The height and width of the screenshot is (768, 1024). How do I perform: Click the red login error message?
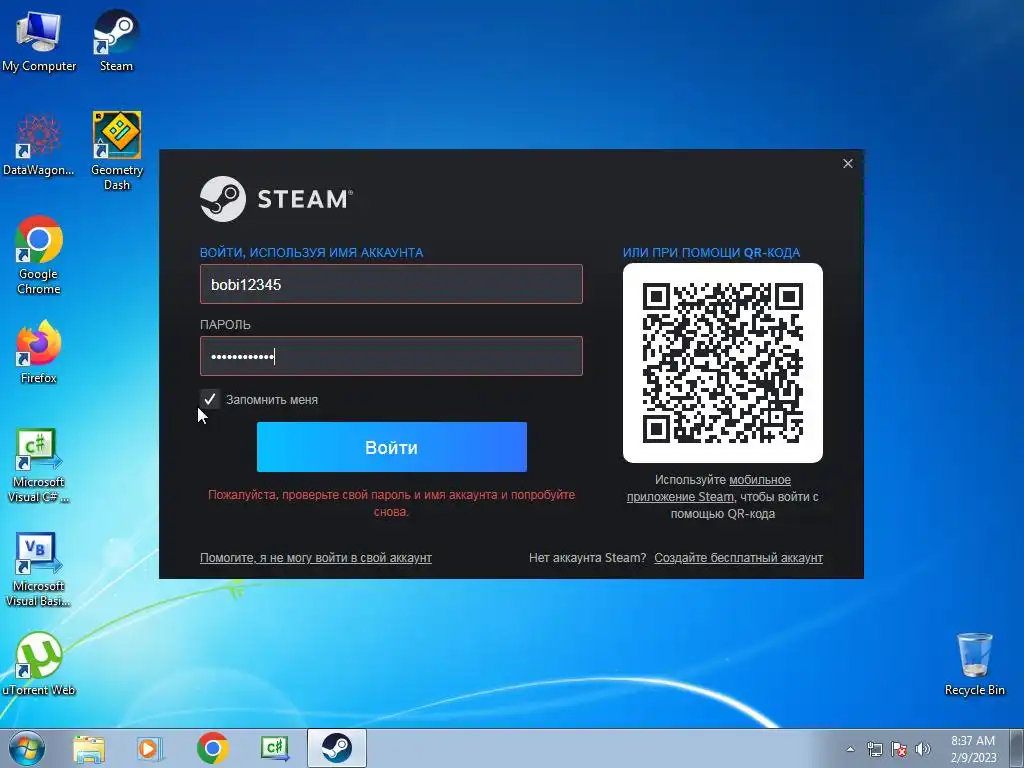tap(391, 503)
